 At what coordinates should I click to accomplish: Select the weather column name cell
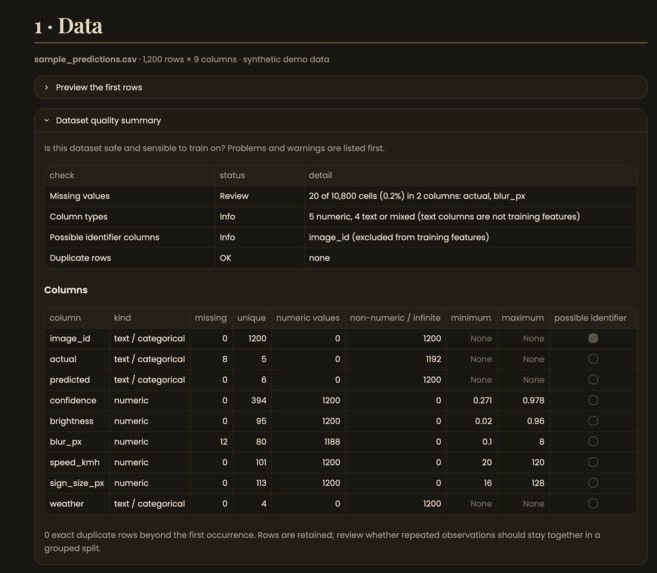[77, 503]
